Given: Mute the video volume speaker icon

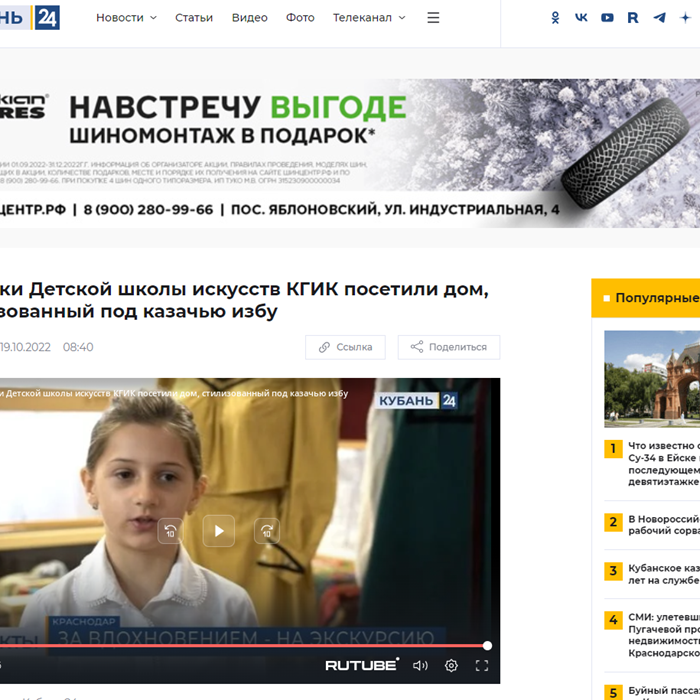Looking at the screenshot, I should (x=420, y=666).
